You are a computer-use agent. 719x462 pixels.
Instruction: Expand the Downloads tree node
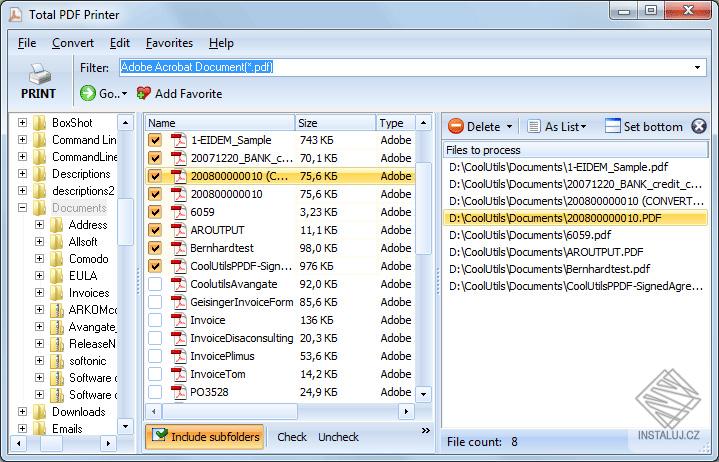click(22, 412)
